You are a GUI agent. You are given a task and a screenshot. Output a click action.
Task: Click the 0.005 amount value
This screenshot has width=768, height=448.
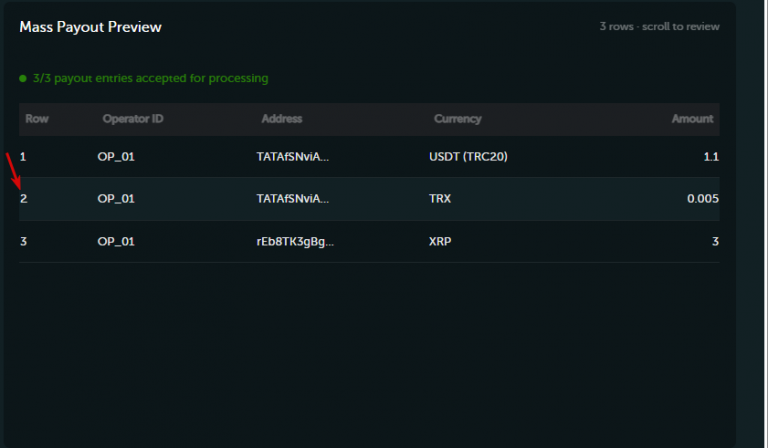click(x=703, y=199)
